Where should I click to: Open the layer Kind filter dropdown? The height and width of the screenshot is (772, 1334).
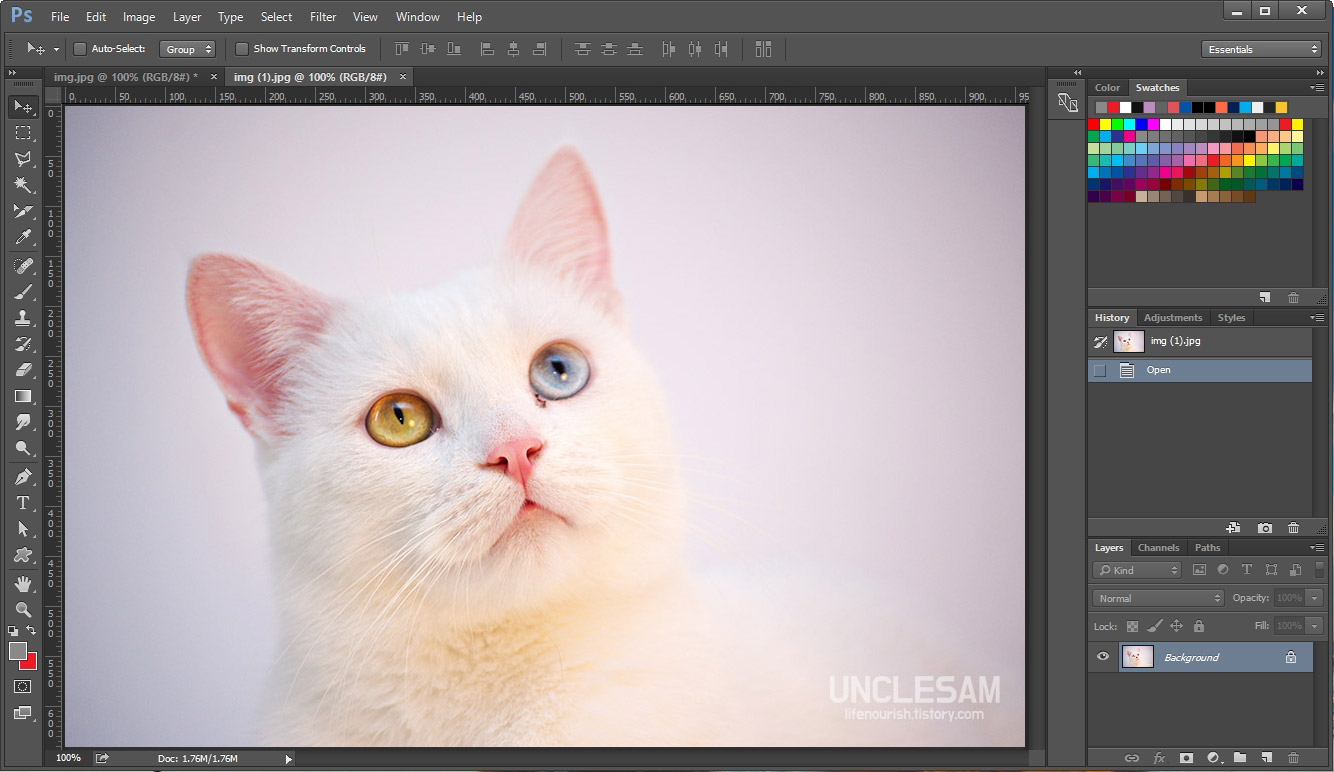click(1137, 570)
